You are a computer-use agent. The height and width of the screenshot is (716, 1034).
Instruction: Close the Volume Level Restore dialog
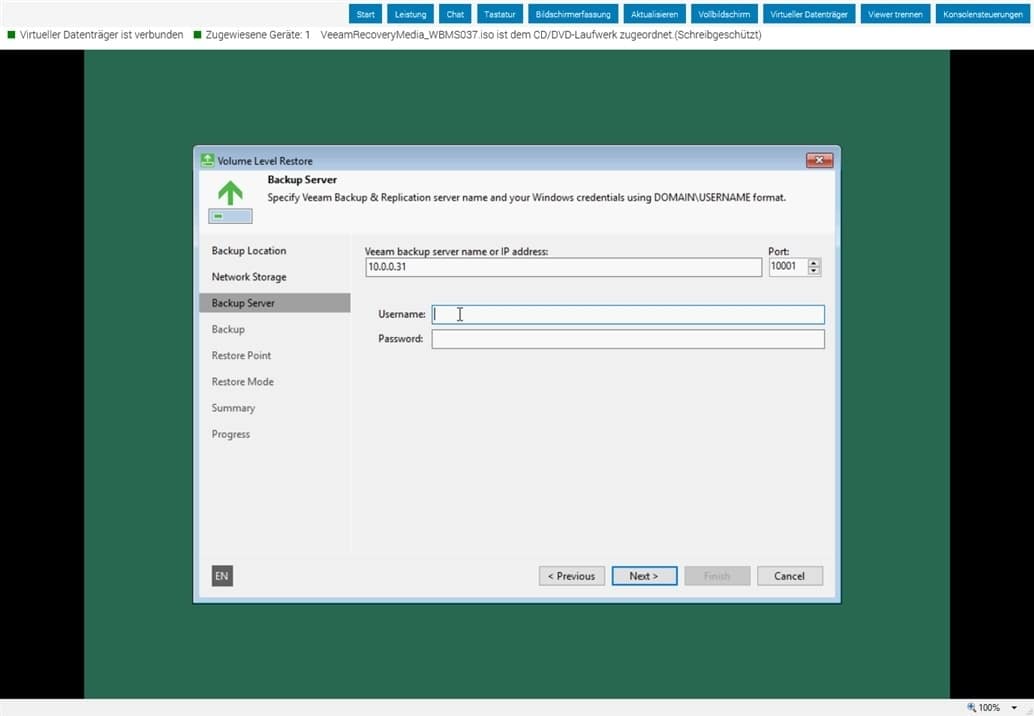click(x=819, y=160)
